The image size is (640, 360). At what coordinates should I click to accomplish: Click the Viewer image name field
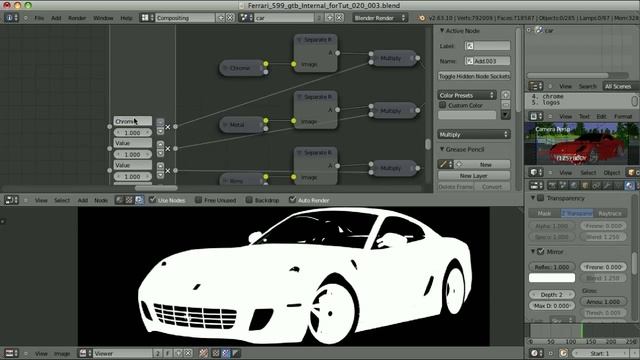[x=122, y=353]
